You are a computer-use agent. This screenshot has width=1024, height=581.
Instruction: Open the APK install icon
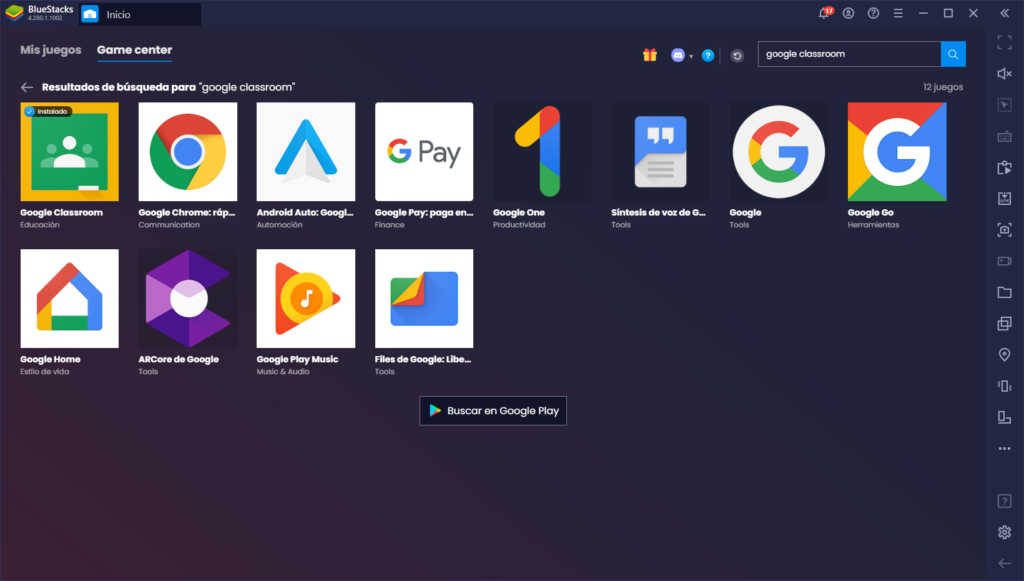(1004, 196)
